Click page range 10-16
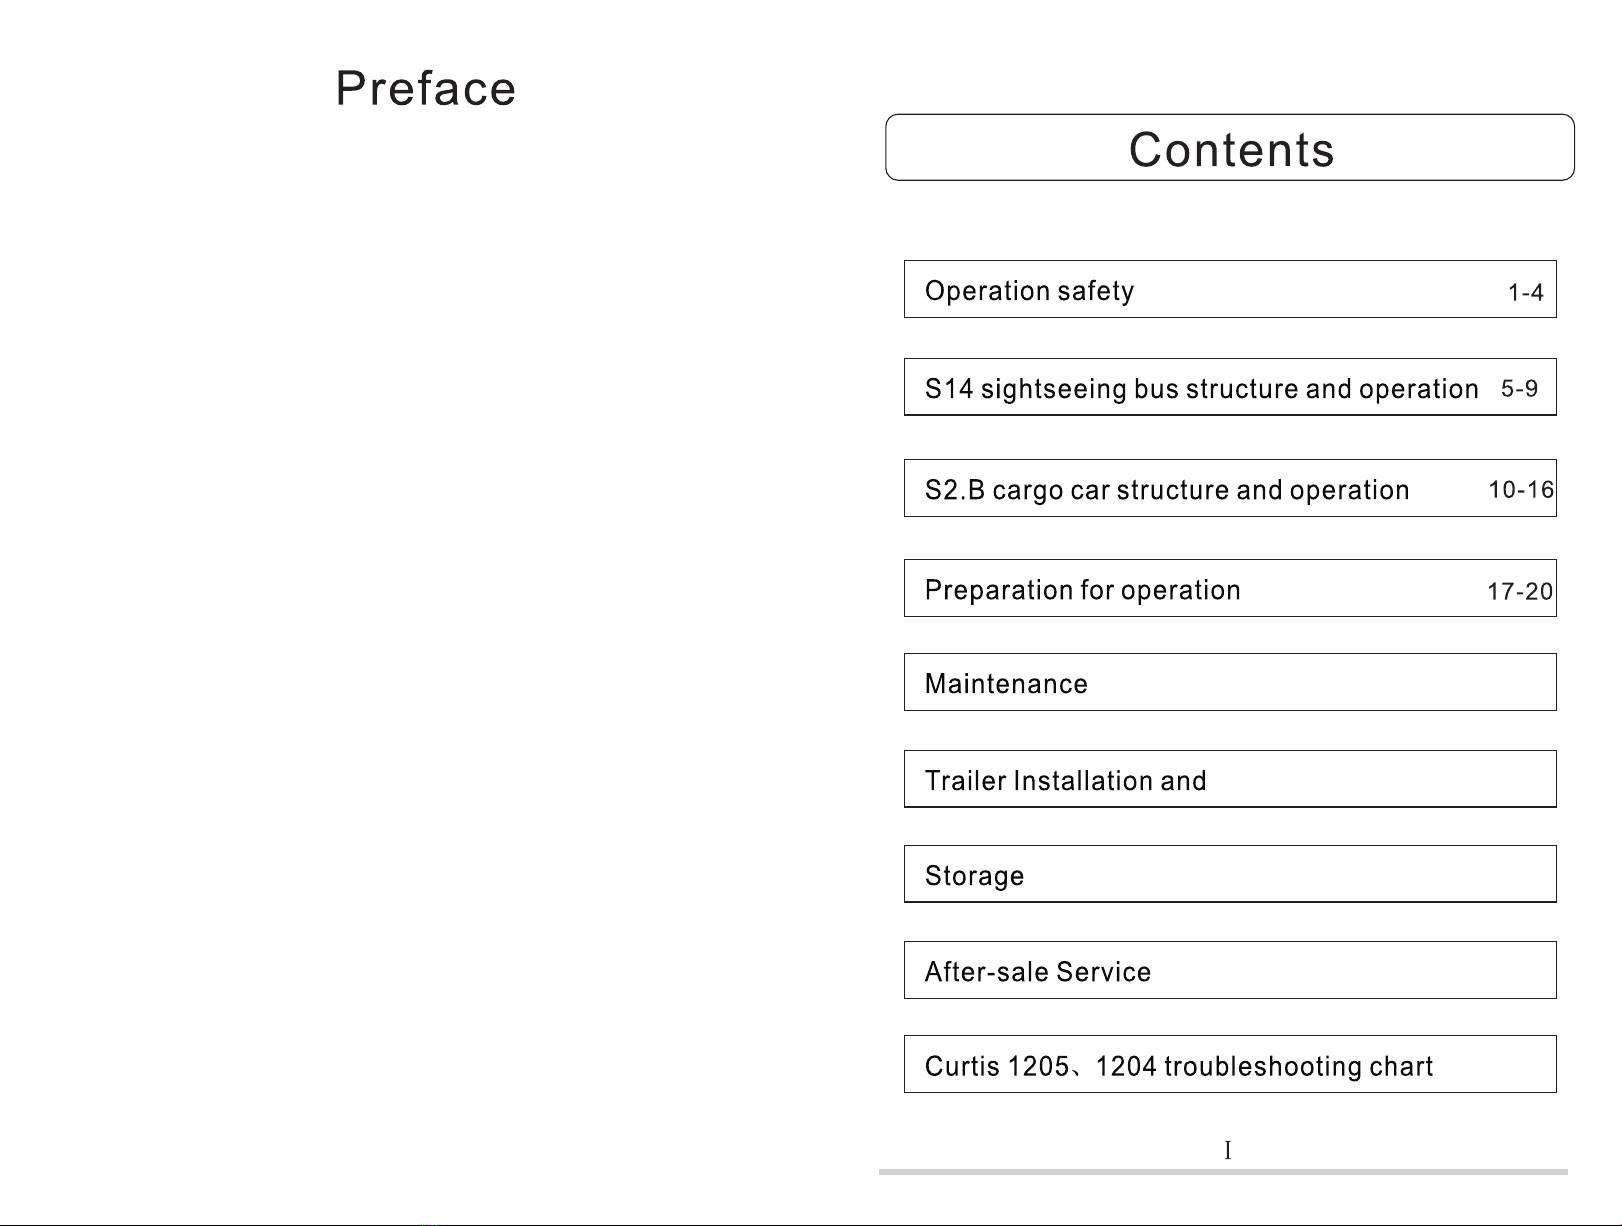 tap(1521, 490)
